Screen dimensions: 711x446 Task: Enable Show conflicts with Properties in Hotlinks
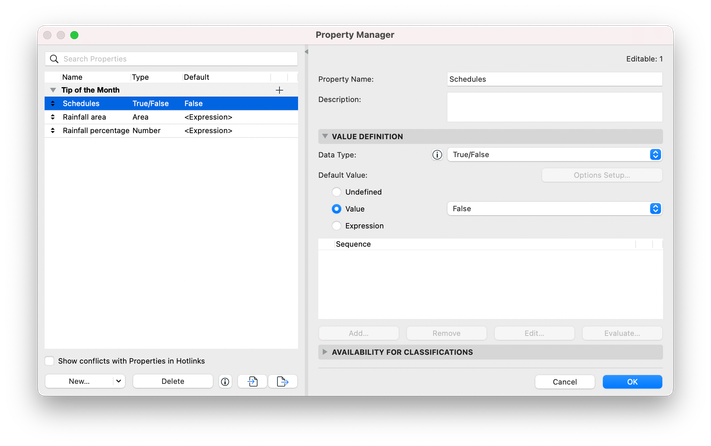49,361
